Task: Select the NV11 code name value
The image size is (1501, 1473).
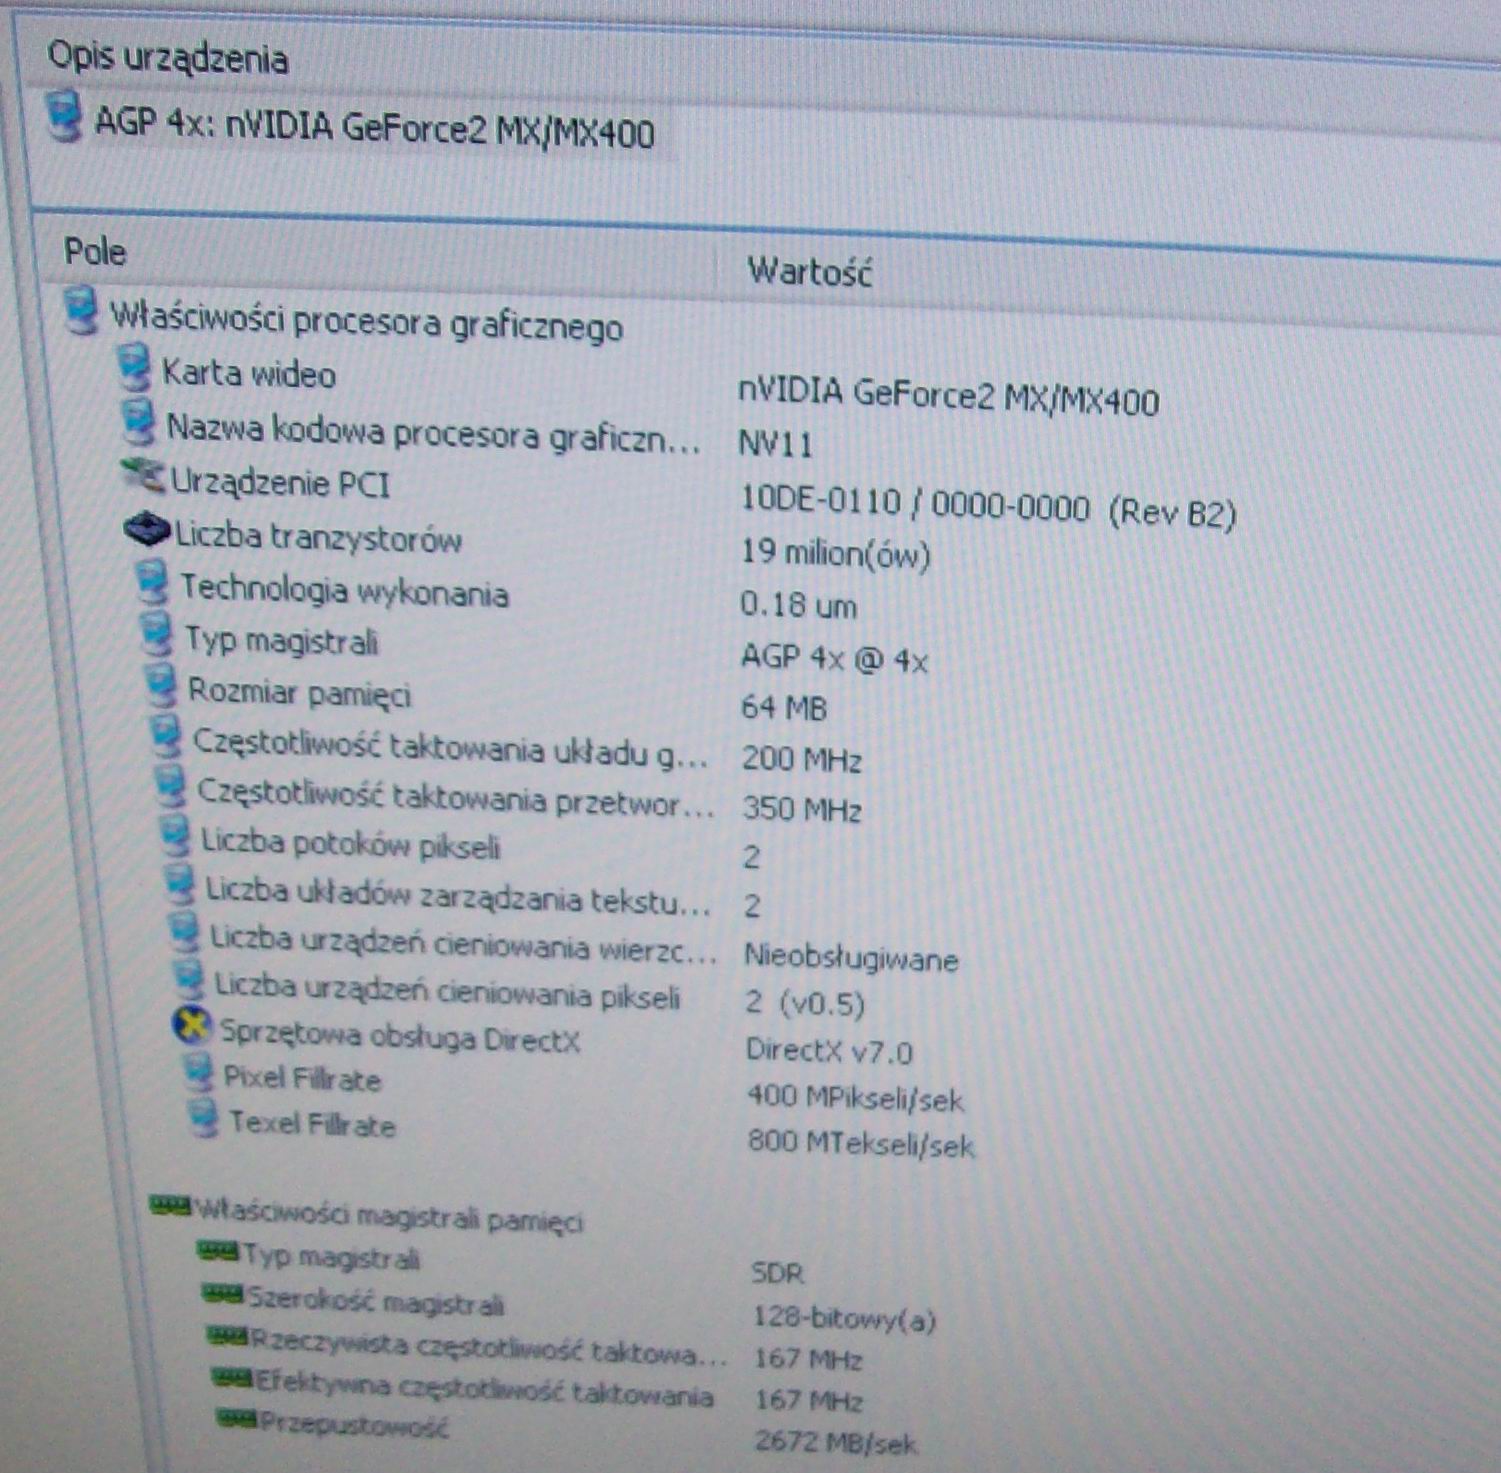Action: 775,444
